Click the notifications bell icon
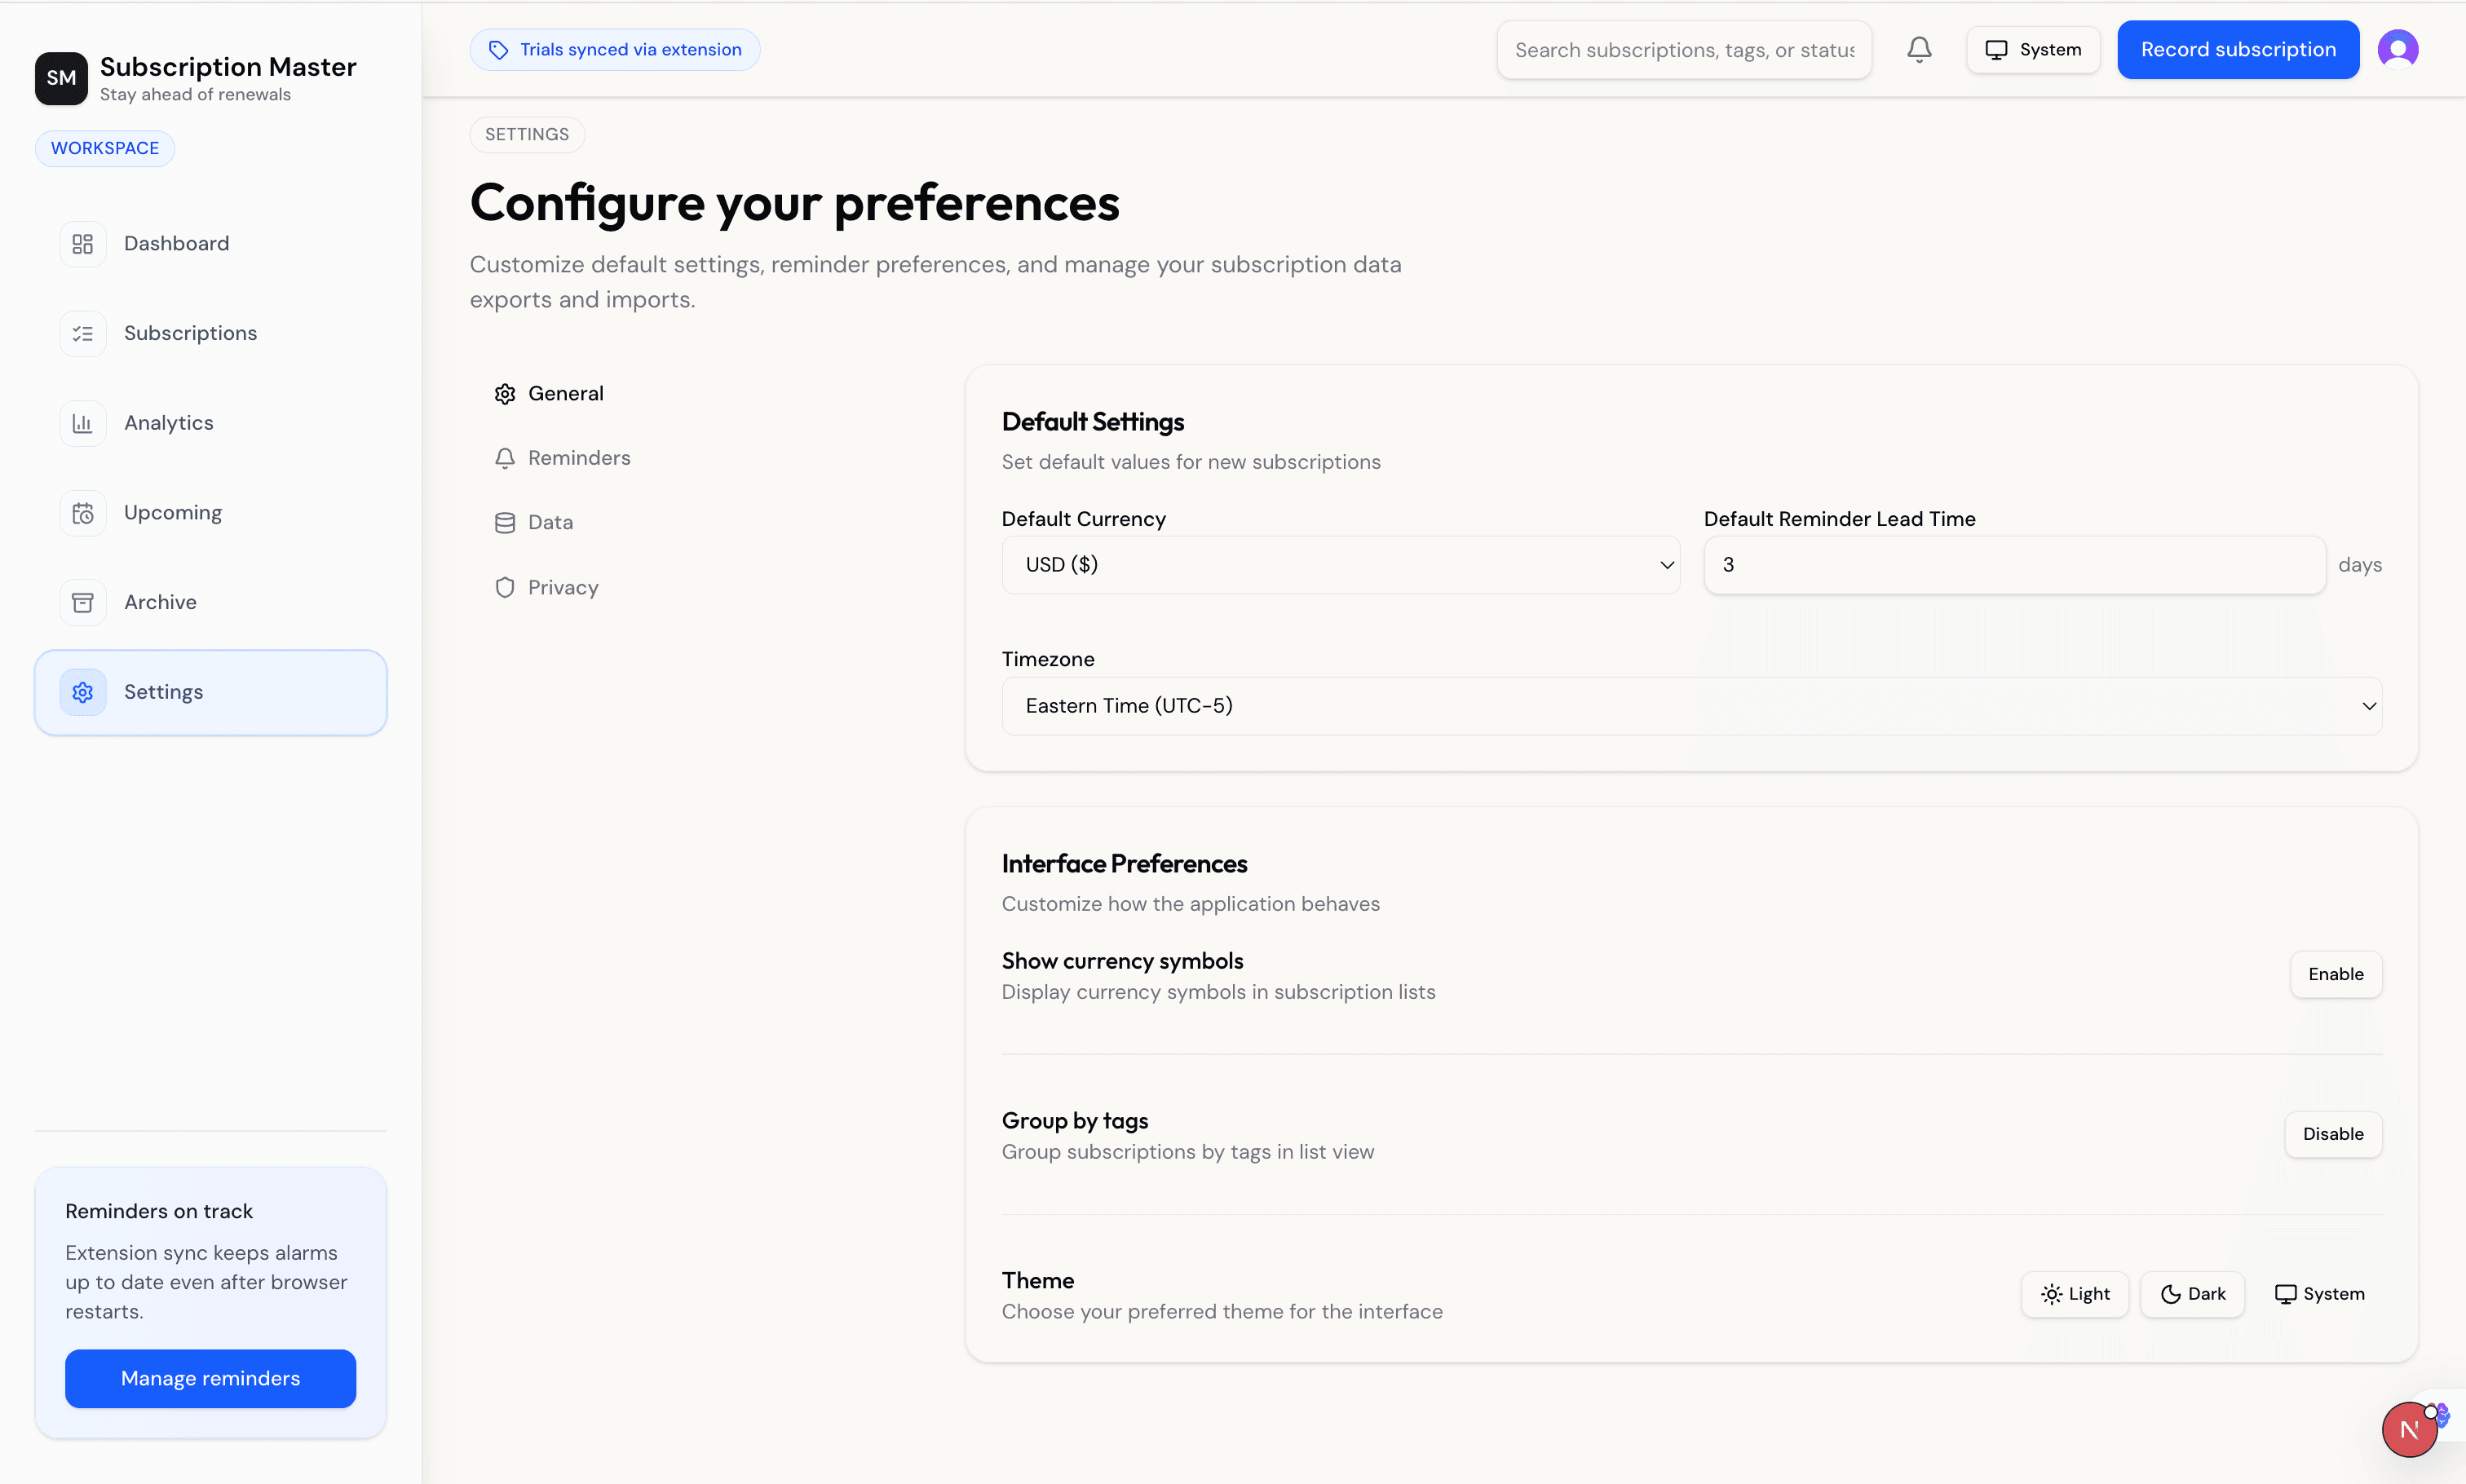 point(1918,48)
